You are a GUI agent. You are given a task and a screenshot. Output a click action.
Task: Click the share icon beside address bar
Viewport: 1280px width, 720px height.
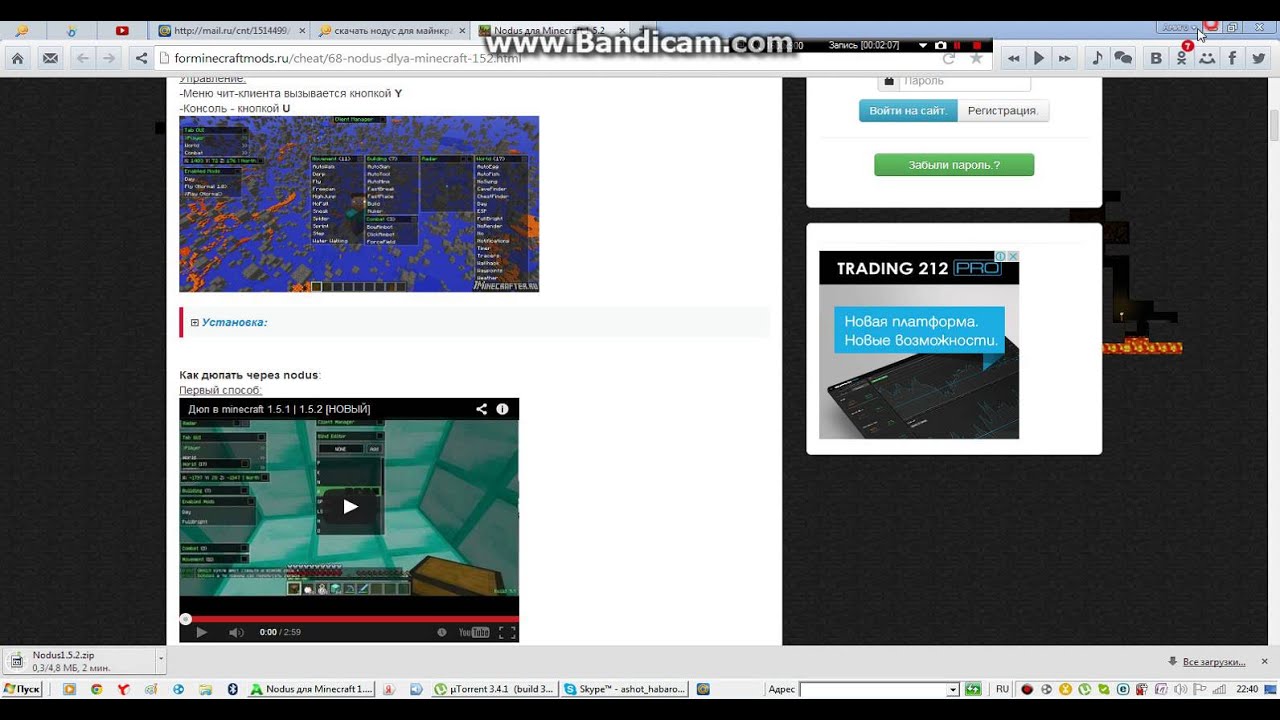coord(141,58)
